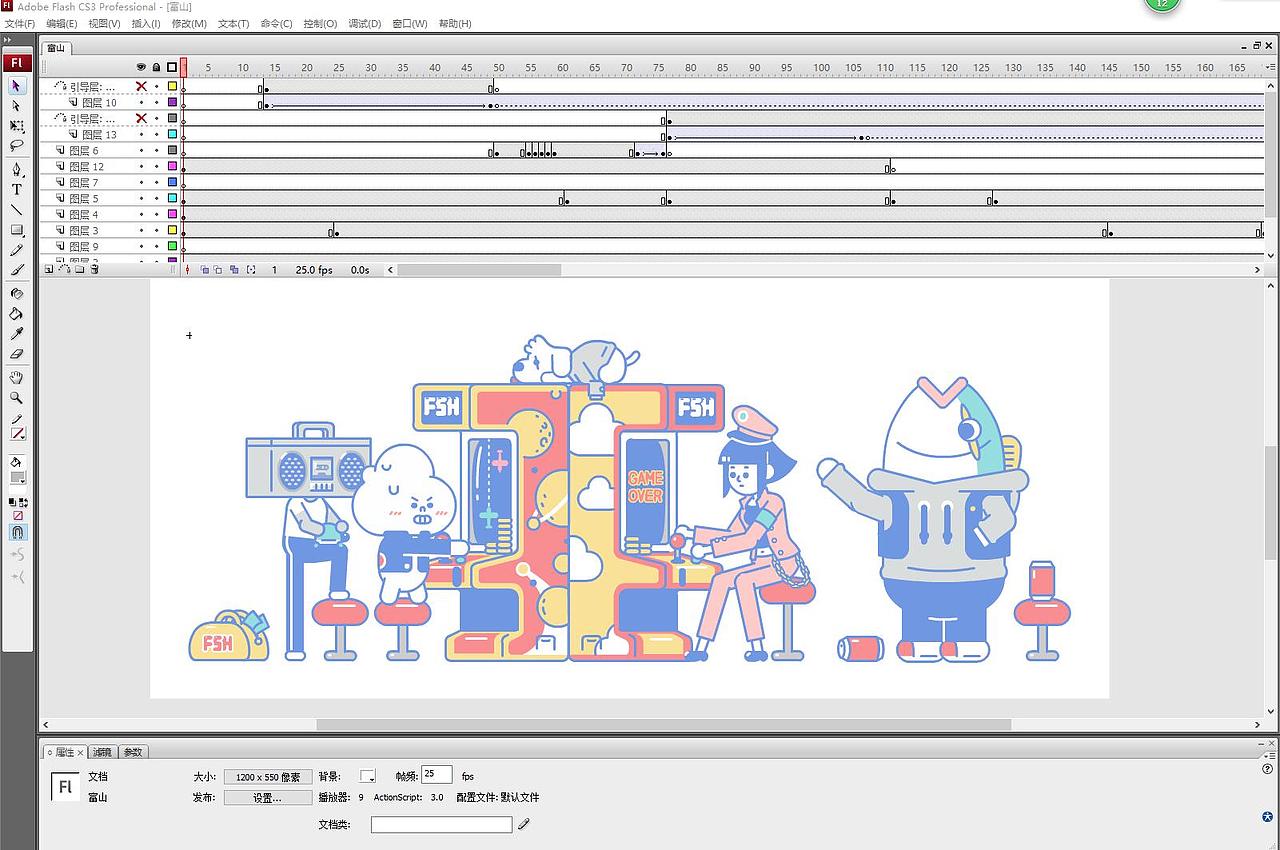Viewport: 1280px width, 850px height.
Task: Select the Zoom magnifier tool
Action: coord(16,397)
